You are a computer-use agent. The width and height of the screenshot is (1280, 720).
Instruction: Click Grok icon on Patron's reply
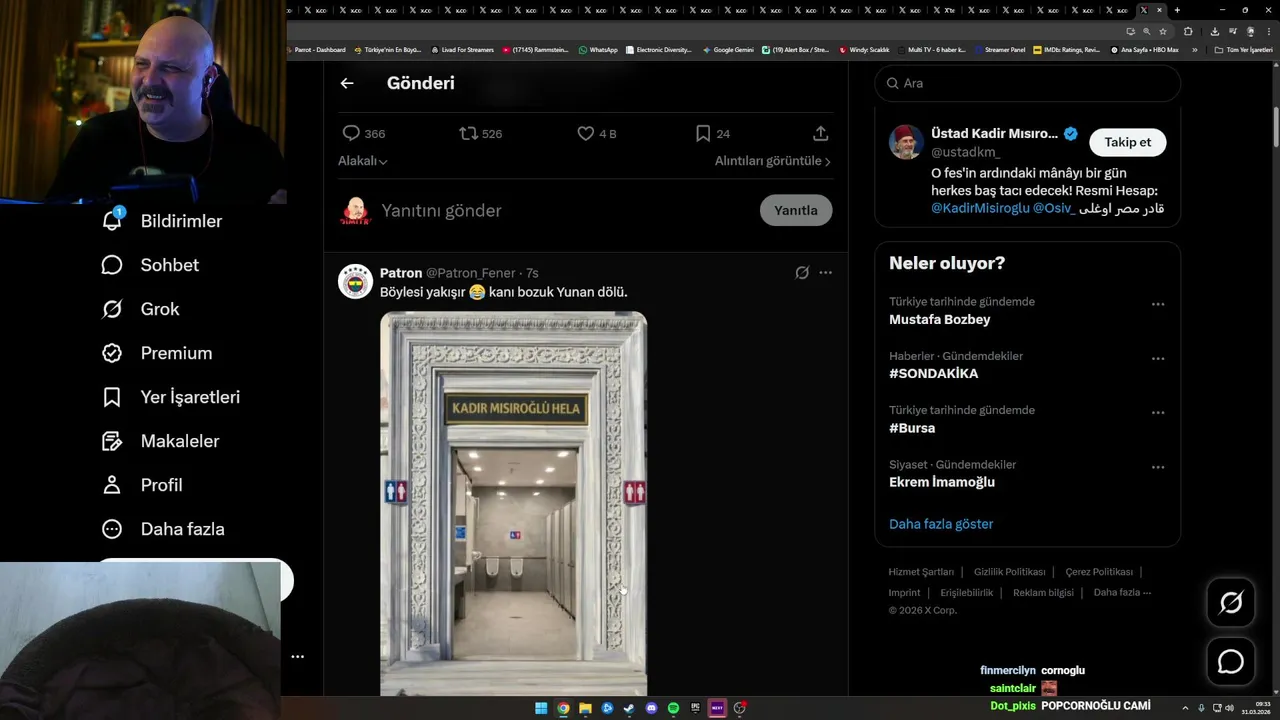802,273
